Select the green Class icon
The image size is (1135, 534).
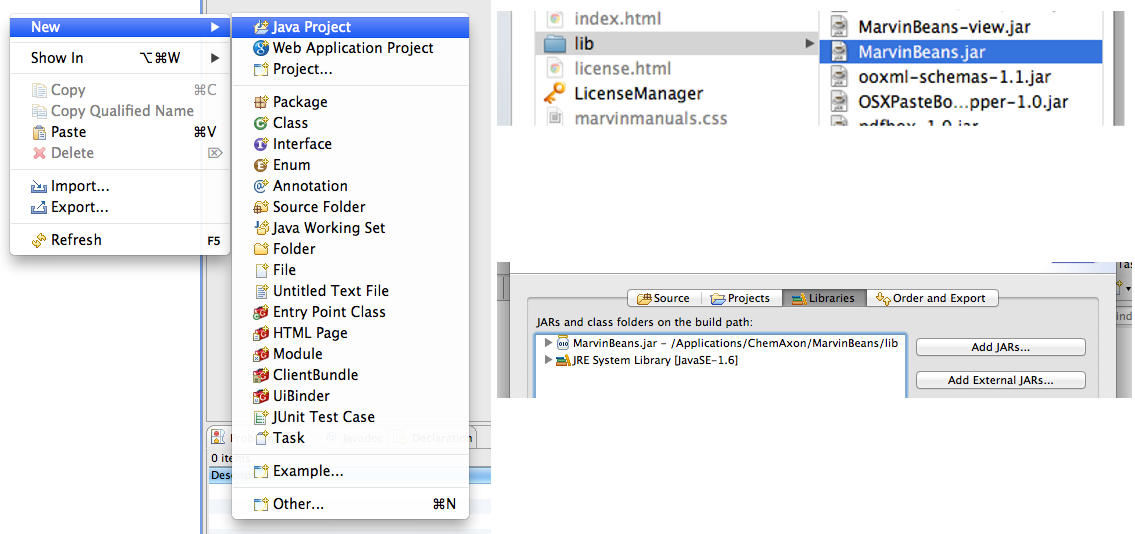pos(261,123)
